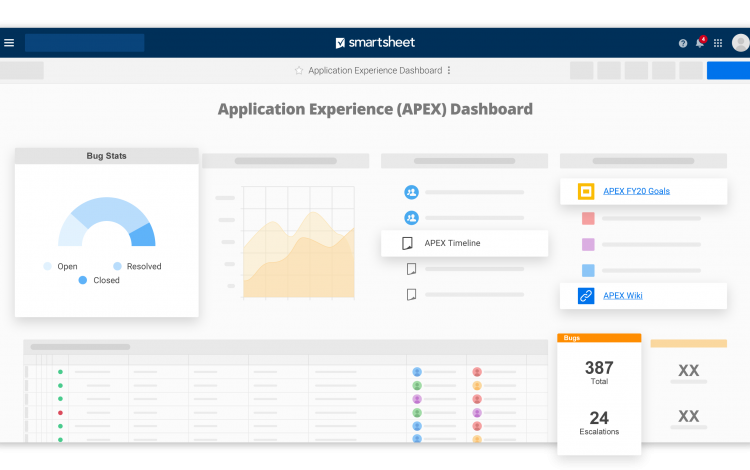Click the Open legend color swatch

[x=48, y=267]
